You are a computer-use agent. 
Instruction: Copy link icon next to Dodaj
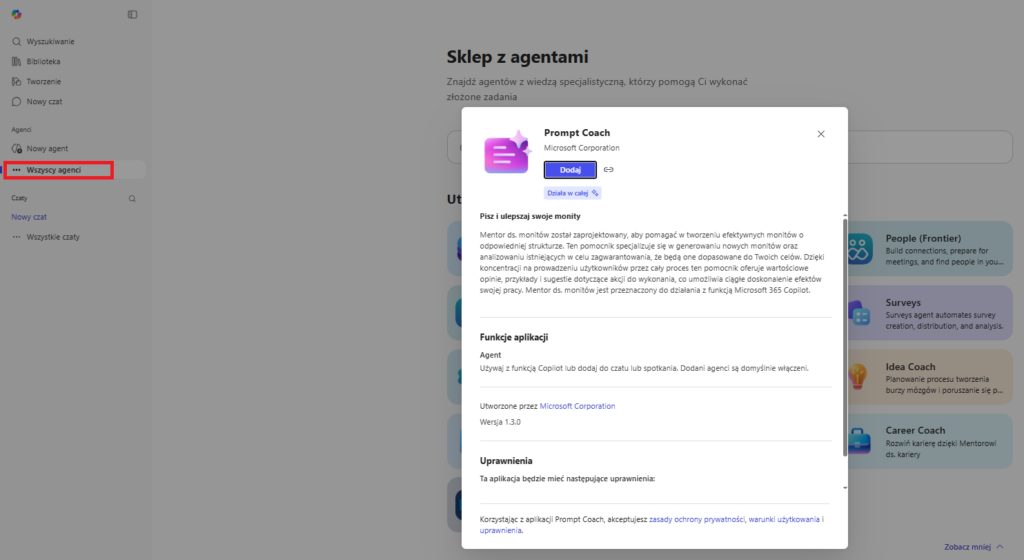pos(609,170)
